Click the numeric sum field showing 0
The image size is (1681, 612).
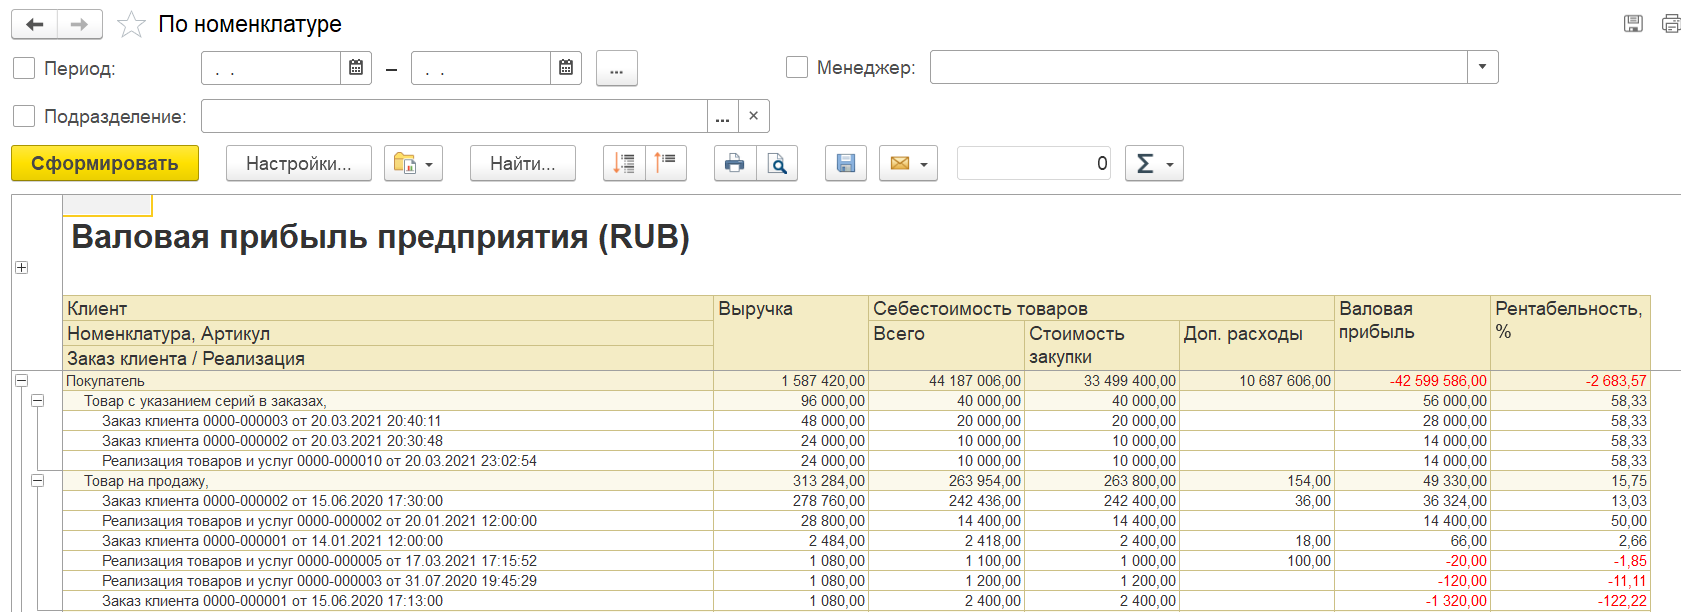pos(1034,163)
